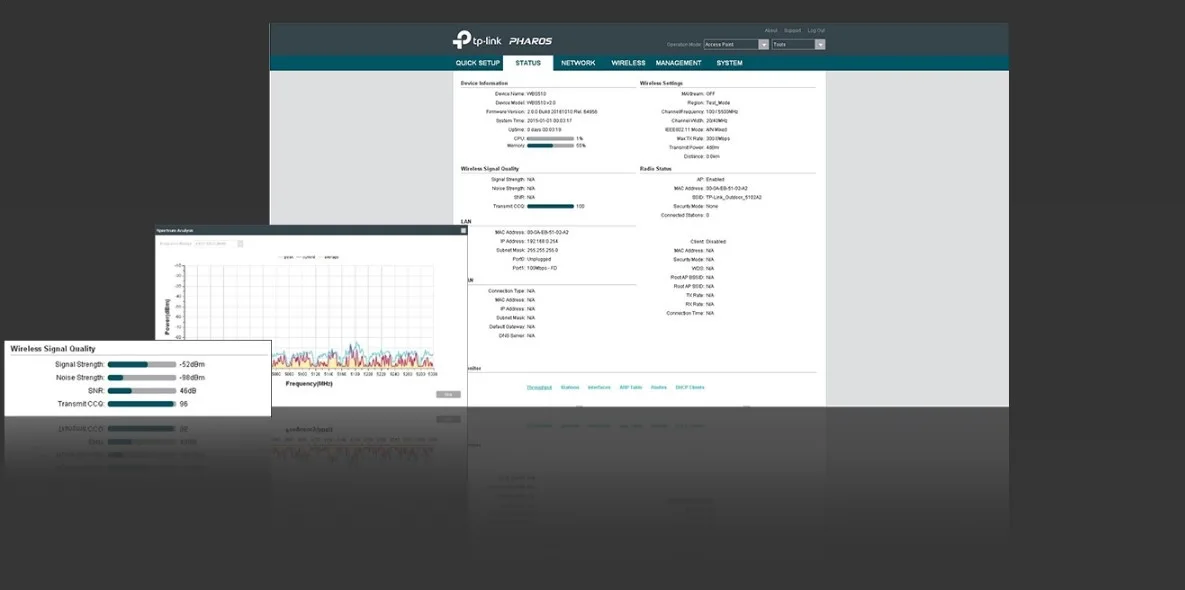Click the About link
1185x590 pixels.
[770, 31]
